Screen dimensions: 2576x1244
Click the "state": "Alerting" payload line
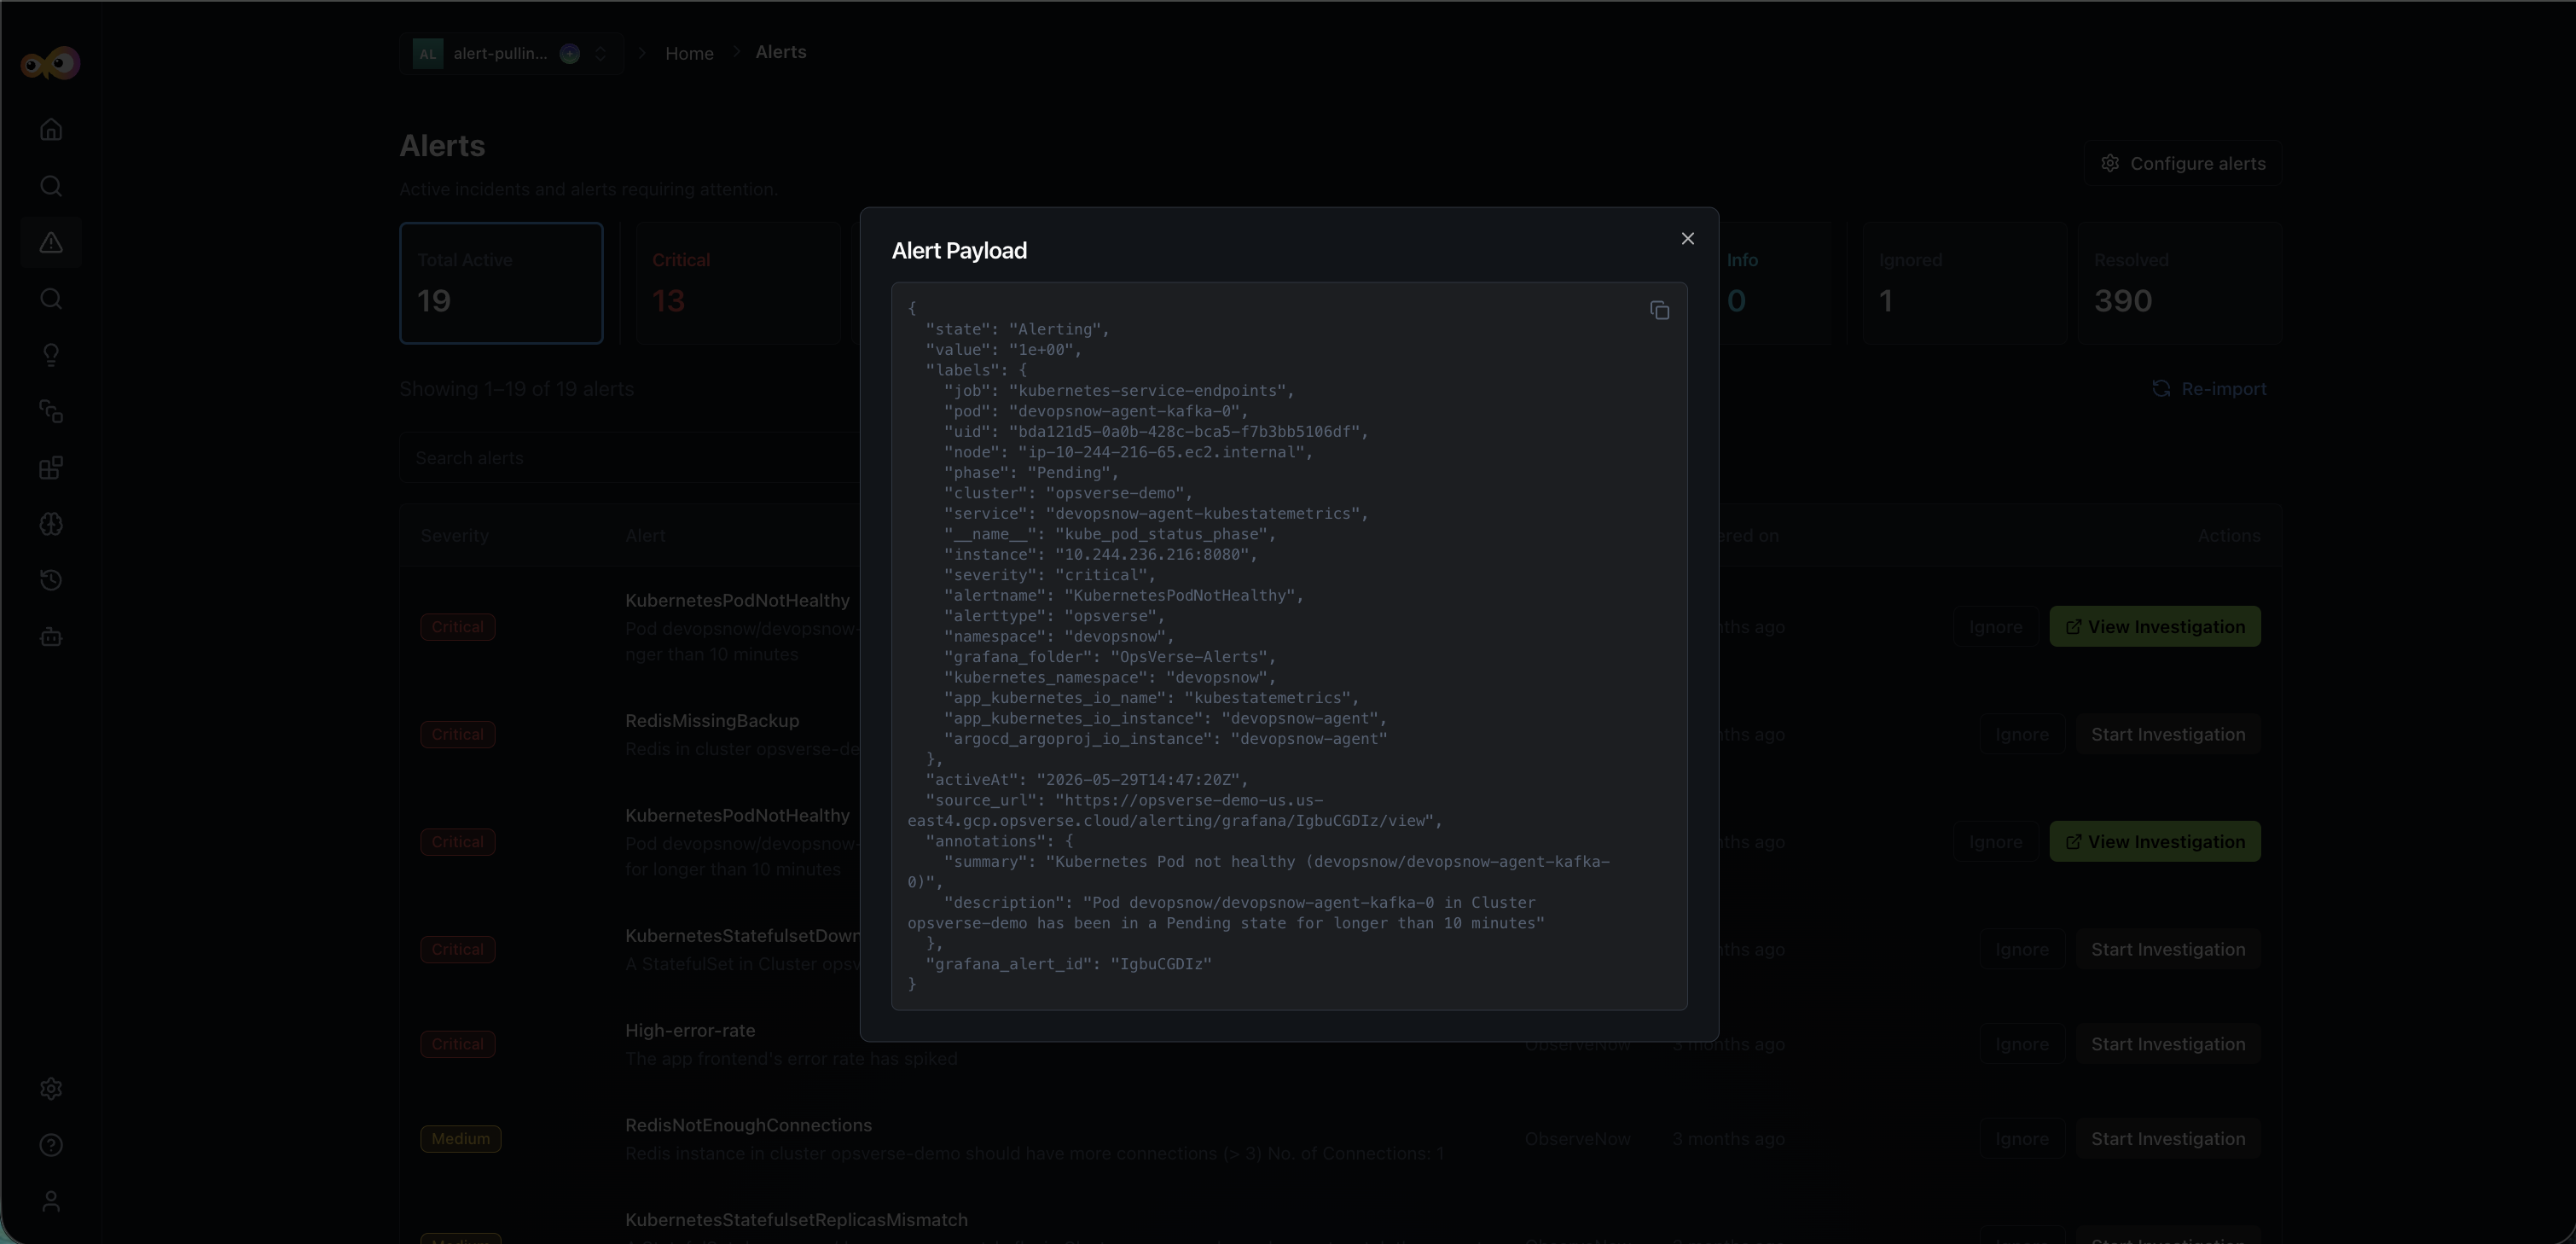pos(1017,330)
